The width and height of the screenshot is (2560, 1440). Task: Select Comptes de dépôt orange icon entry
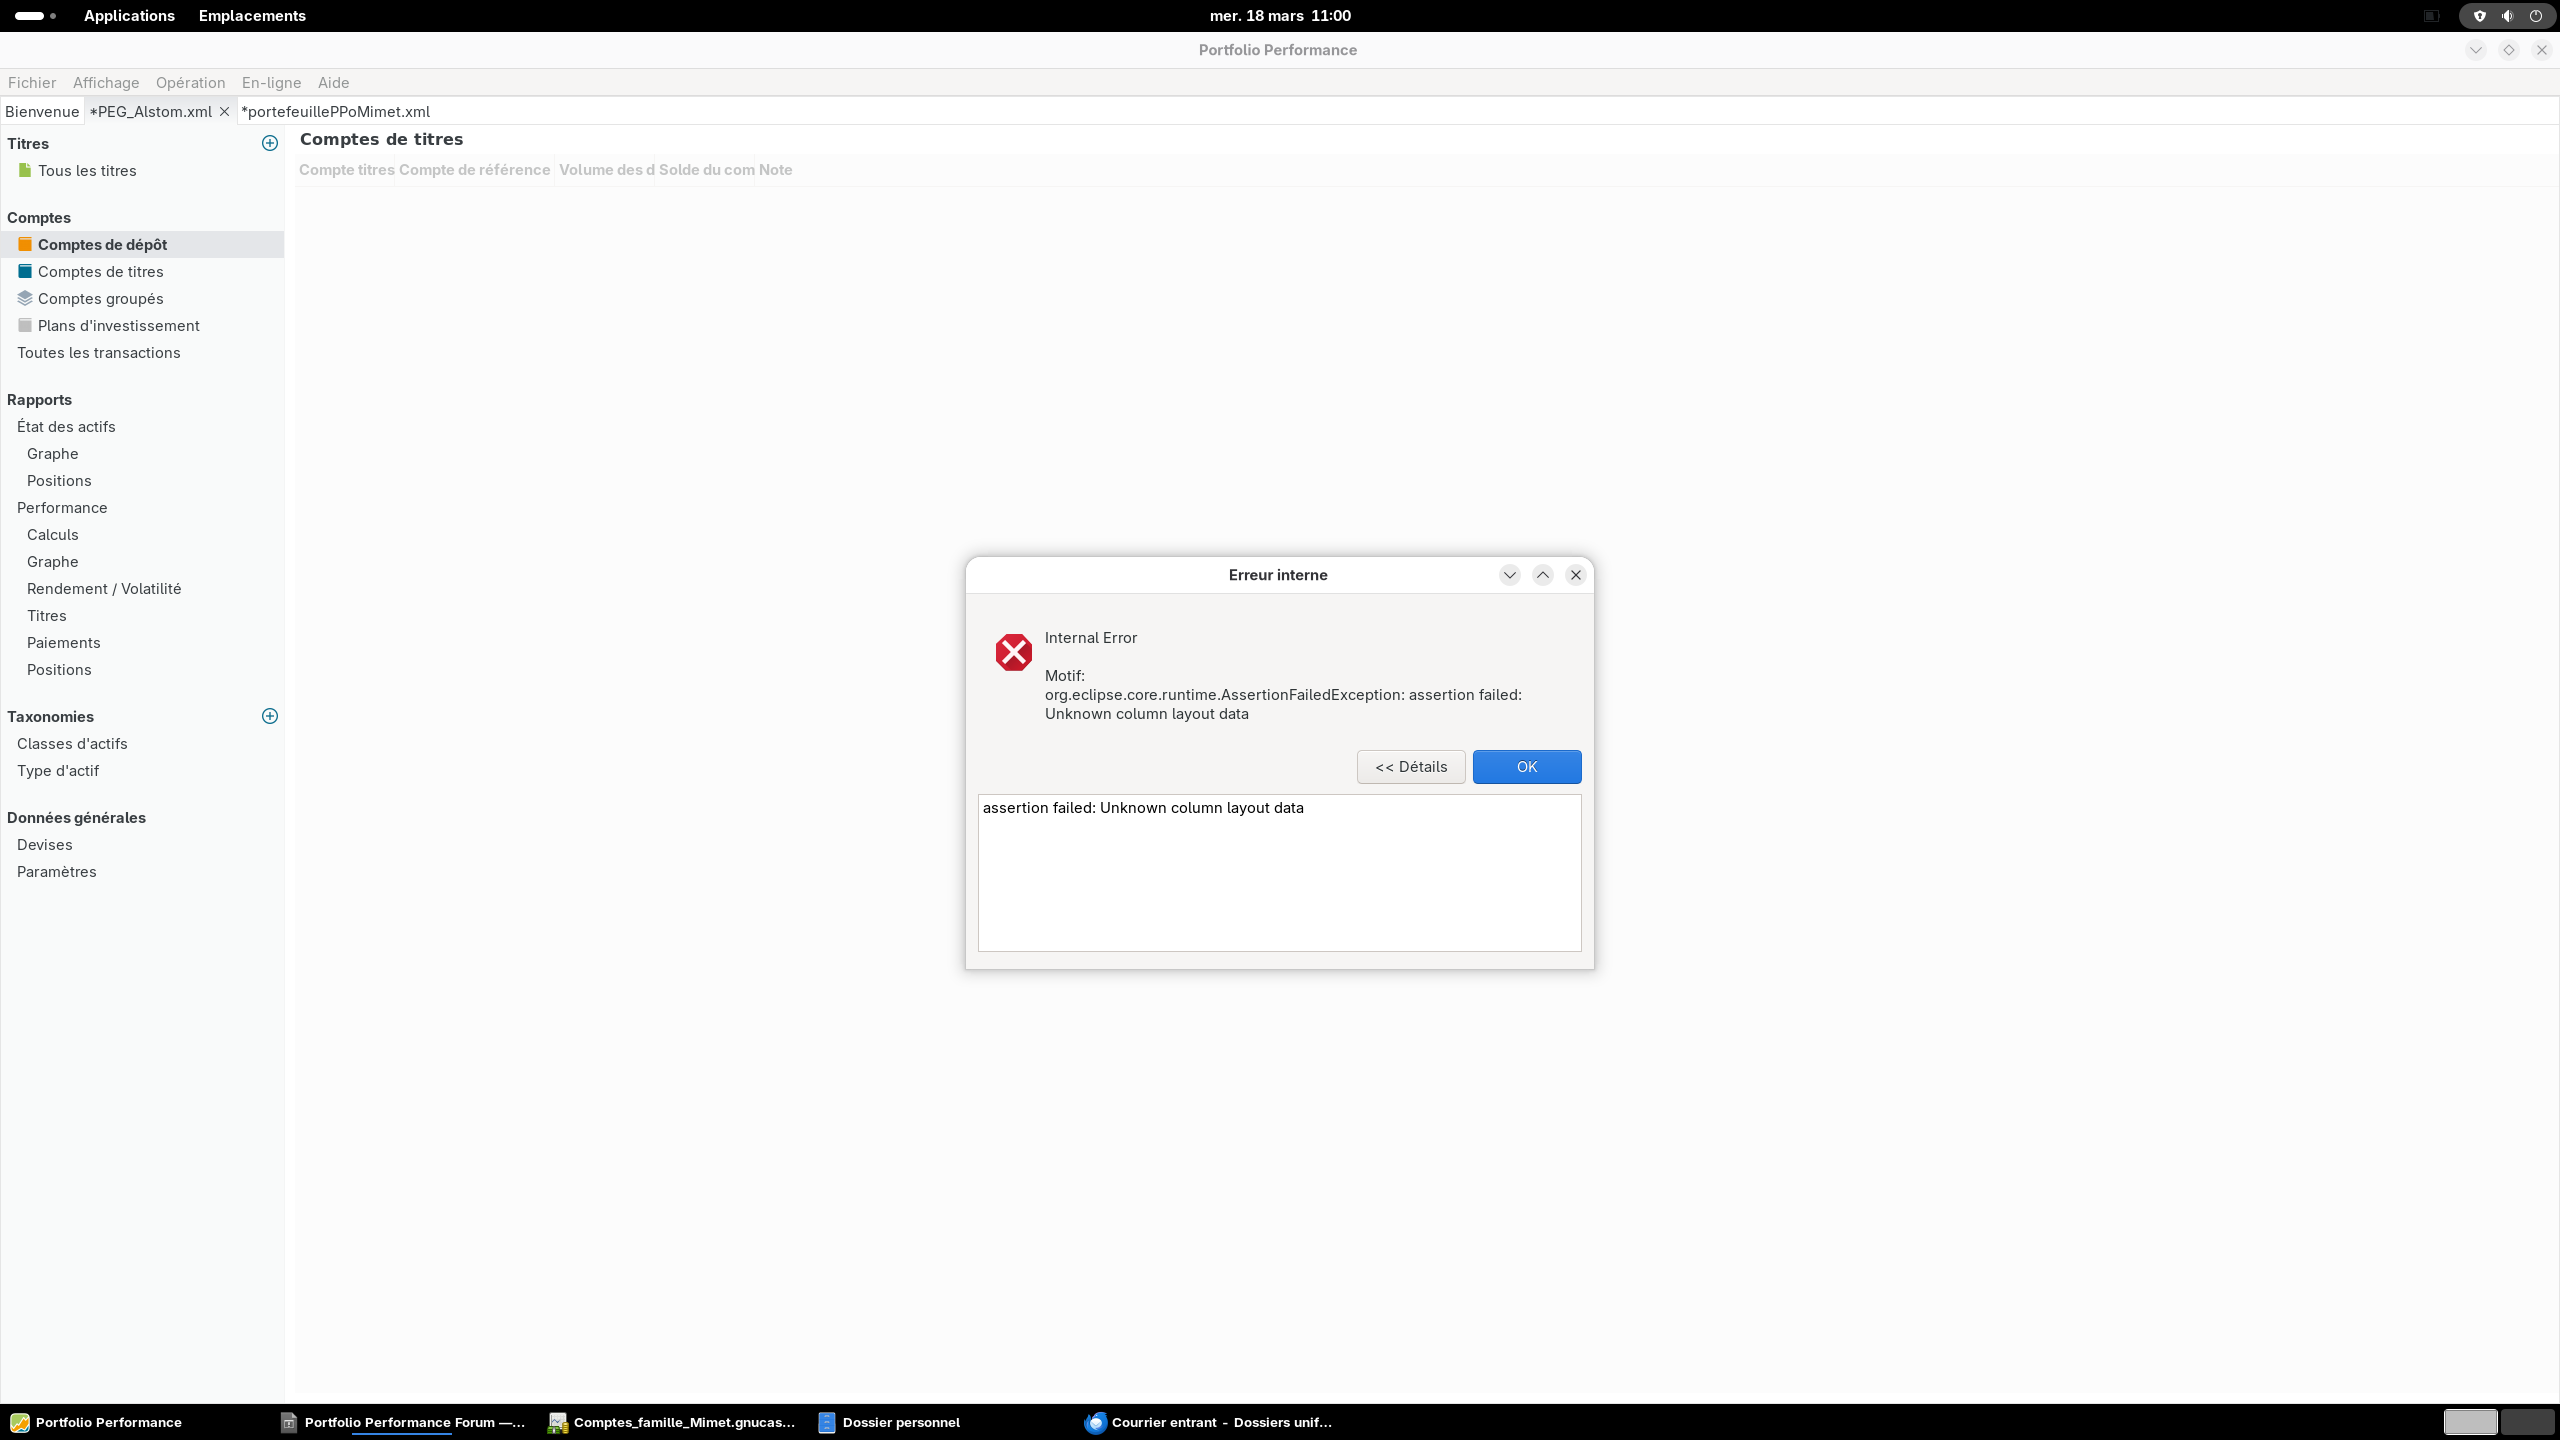[x=102, y=245]
